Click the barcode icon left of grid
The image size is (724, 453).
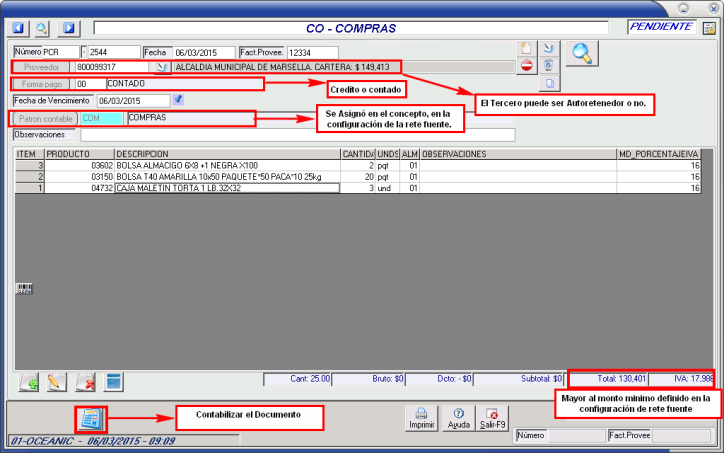click(22, 289)
